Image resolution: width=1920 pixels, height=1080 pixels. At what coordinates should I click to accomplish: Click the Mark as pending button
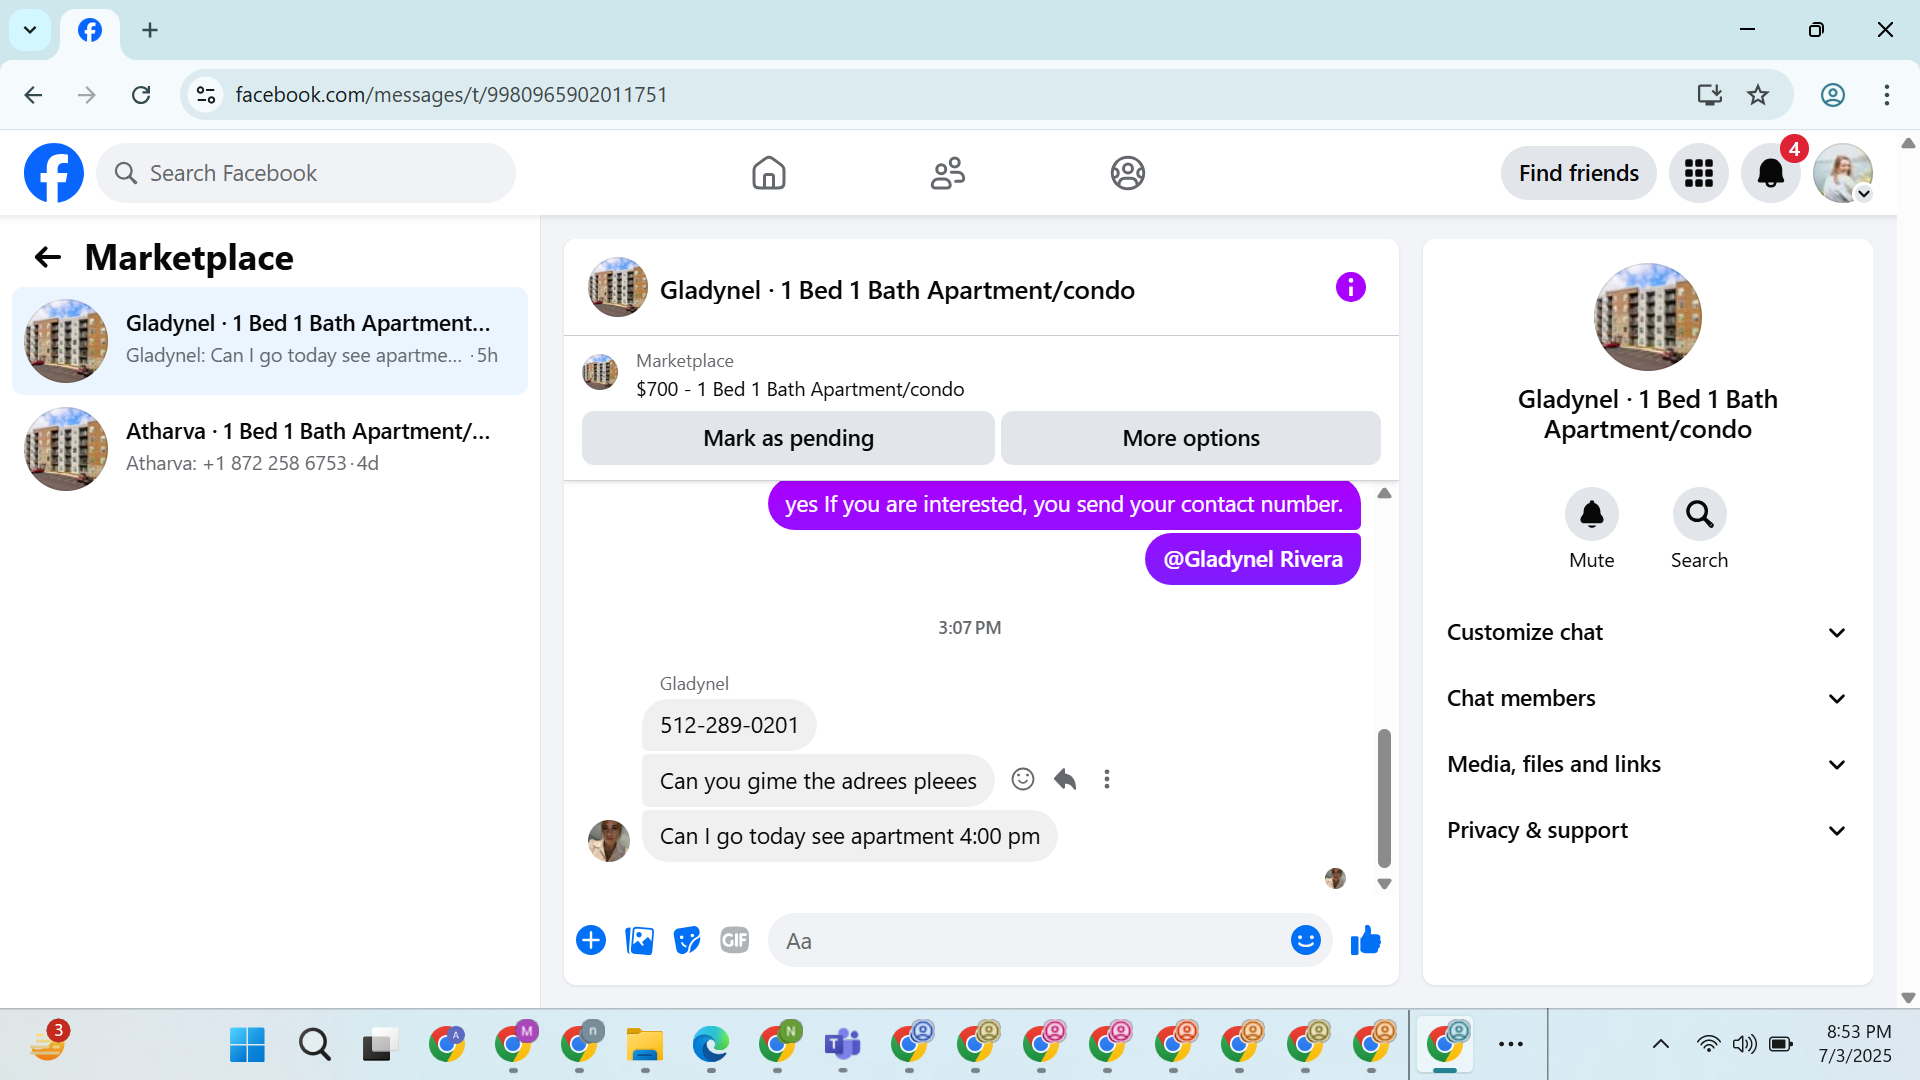(788, 439)
